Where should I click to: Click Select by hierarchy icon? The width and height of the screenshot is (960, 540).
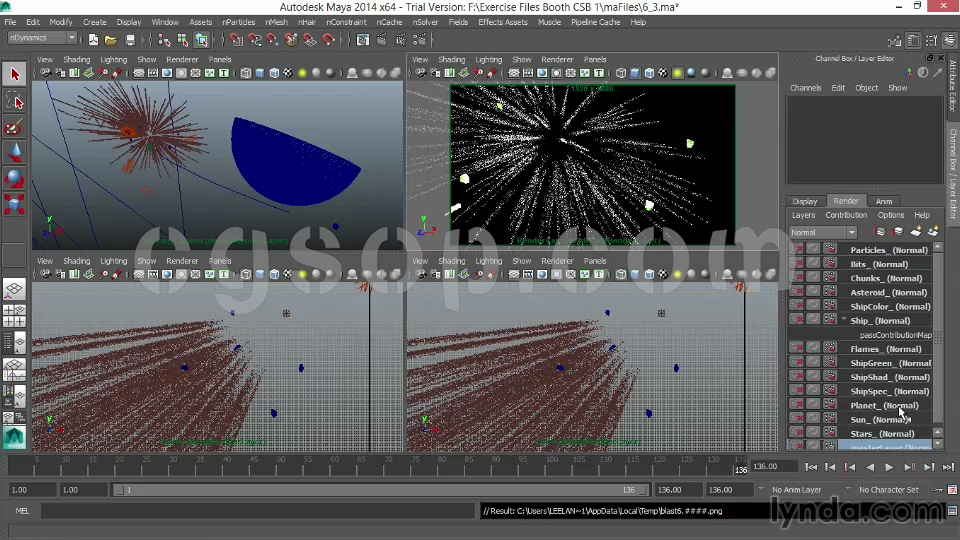pyautogui.click(x=164, y=40)
